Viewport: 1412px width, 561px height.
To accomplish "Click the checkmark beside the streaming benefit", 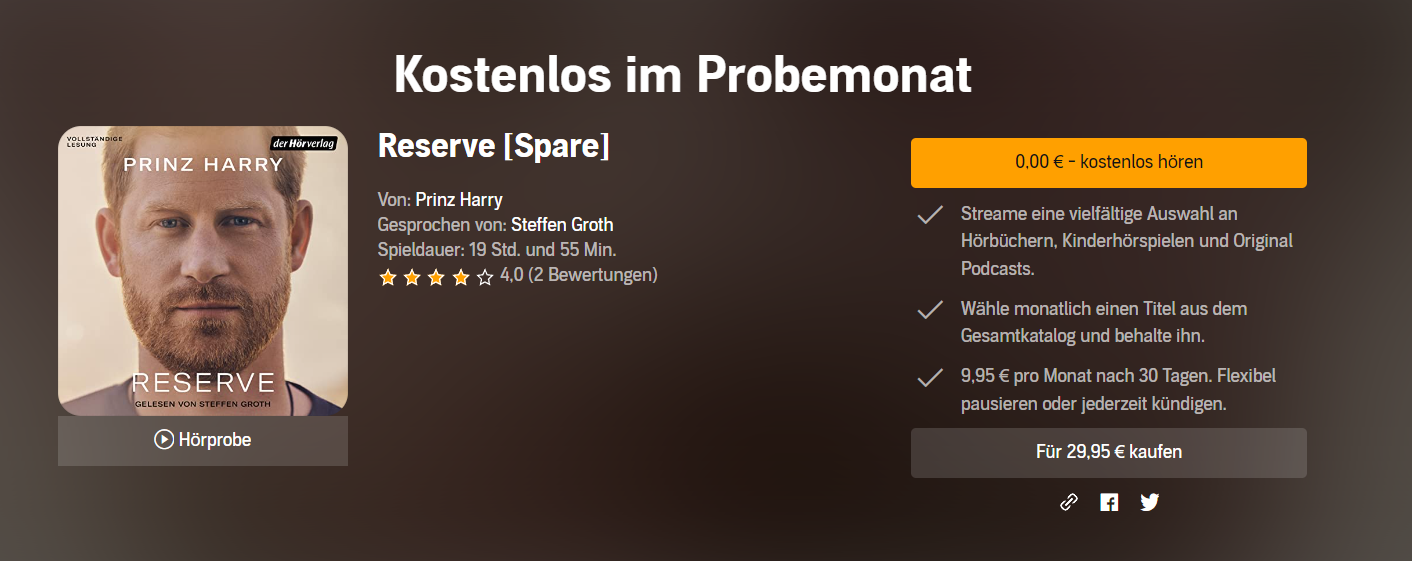I will pyautogui.click(x=931, y=215).
